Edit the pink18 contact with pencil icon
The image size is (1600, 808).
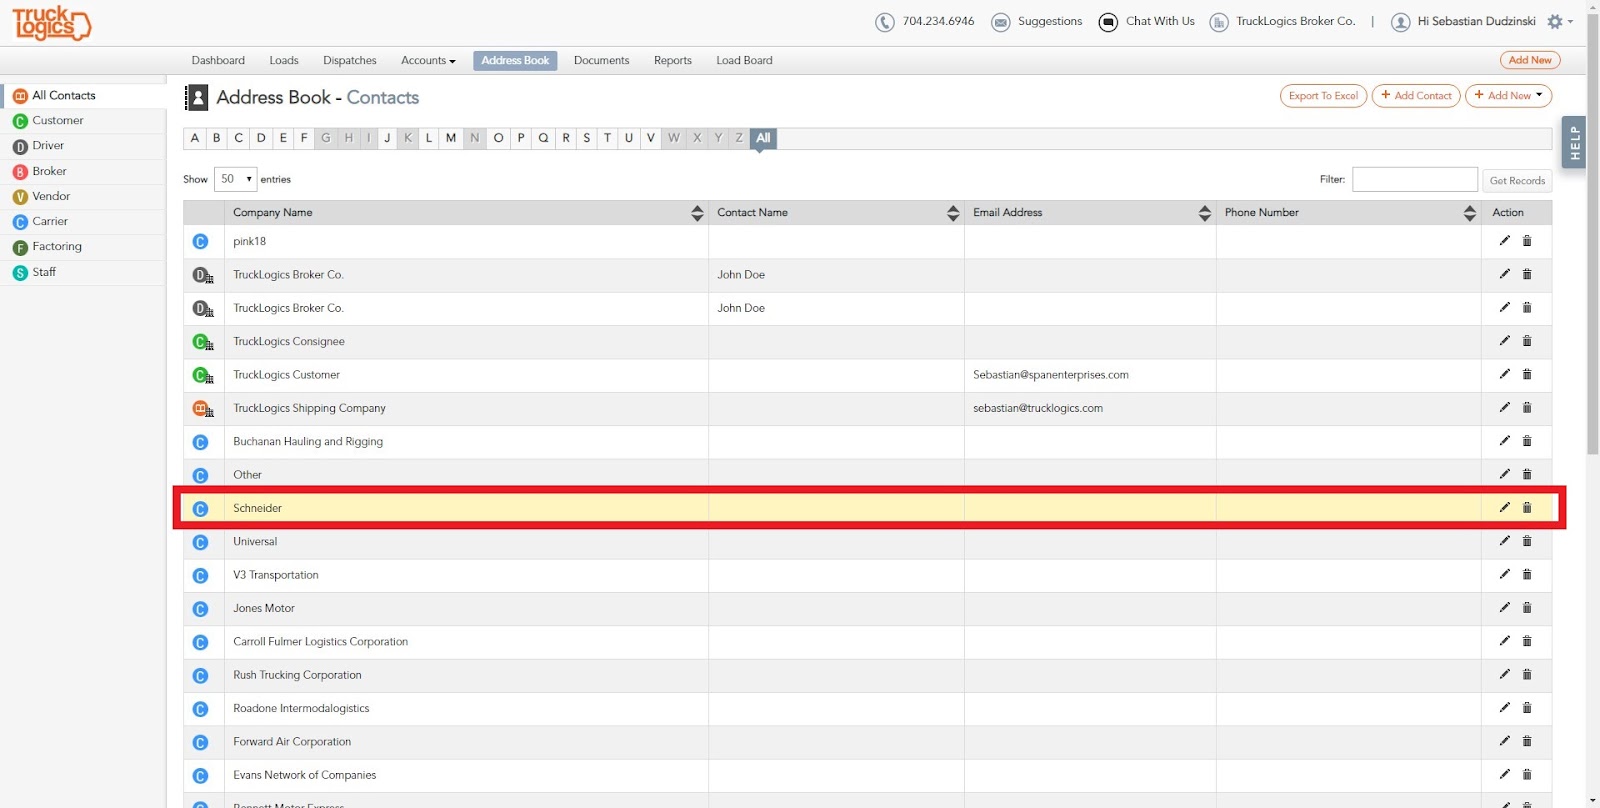(x=1504, y=240)
